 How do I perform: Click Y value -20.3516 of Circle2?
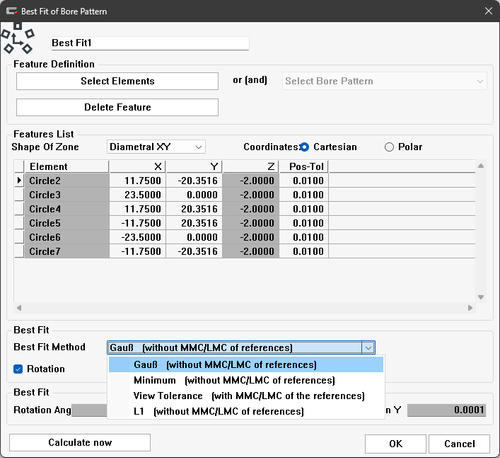(194, 181)
